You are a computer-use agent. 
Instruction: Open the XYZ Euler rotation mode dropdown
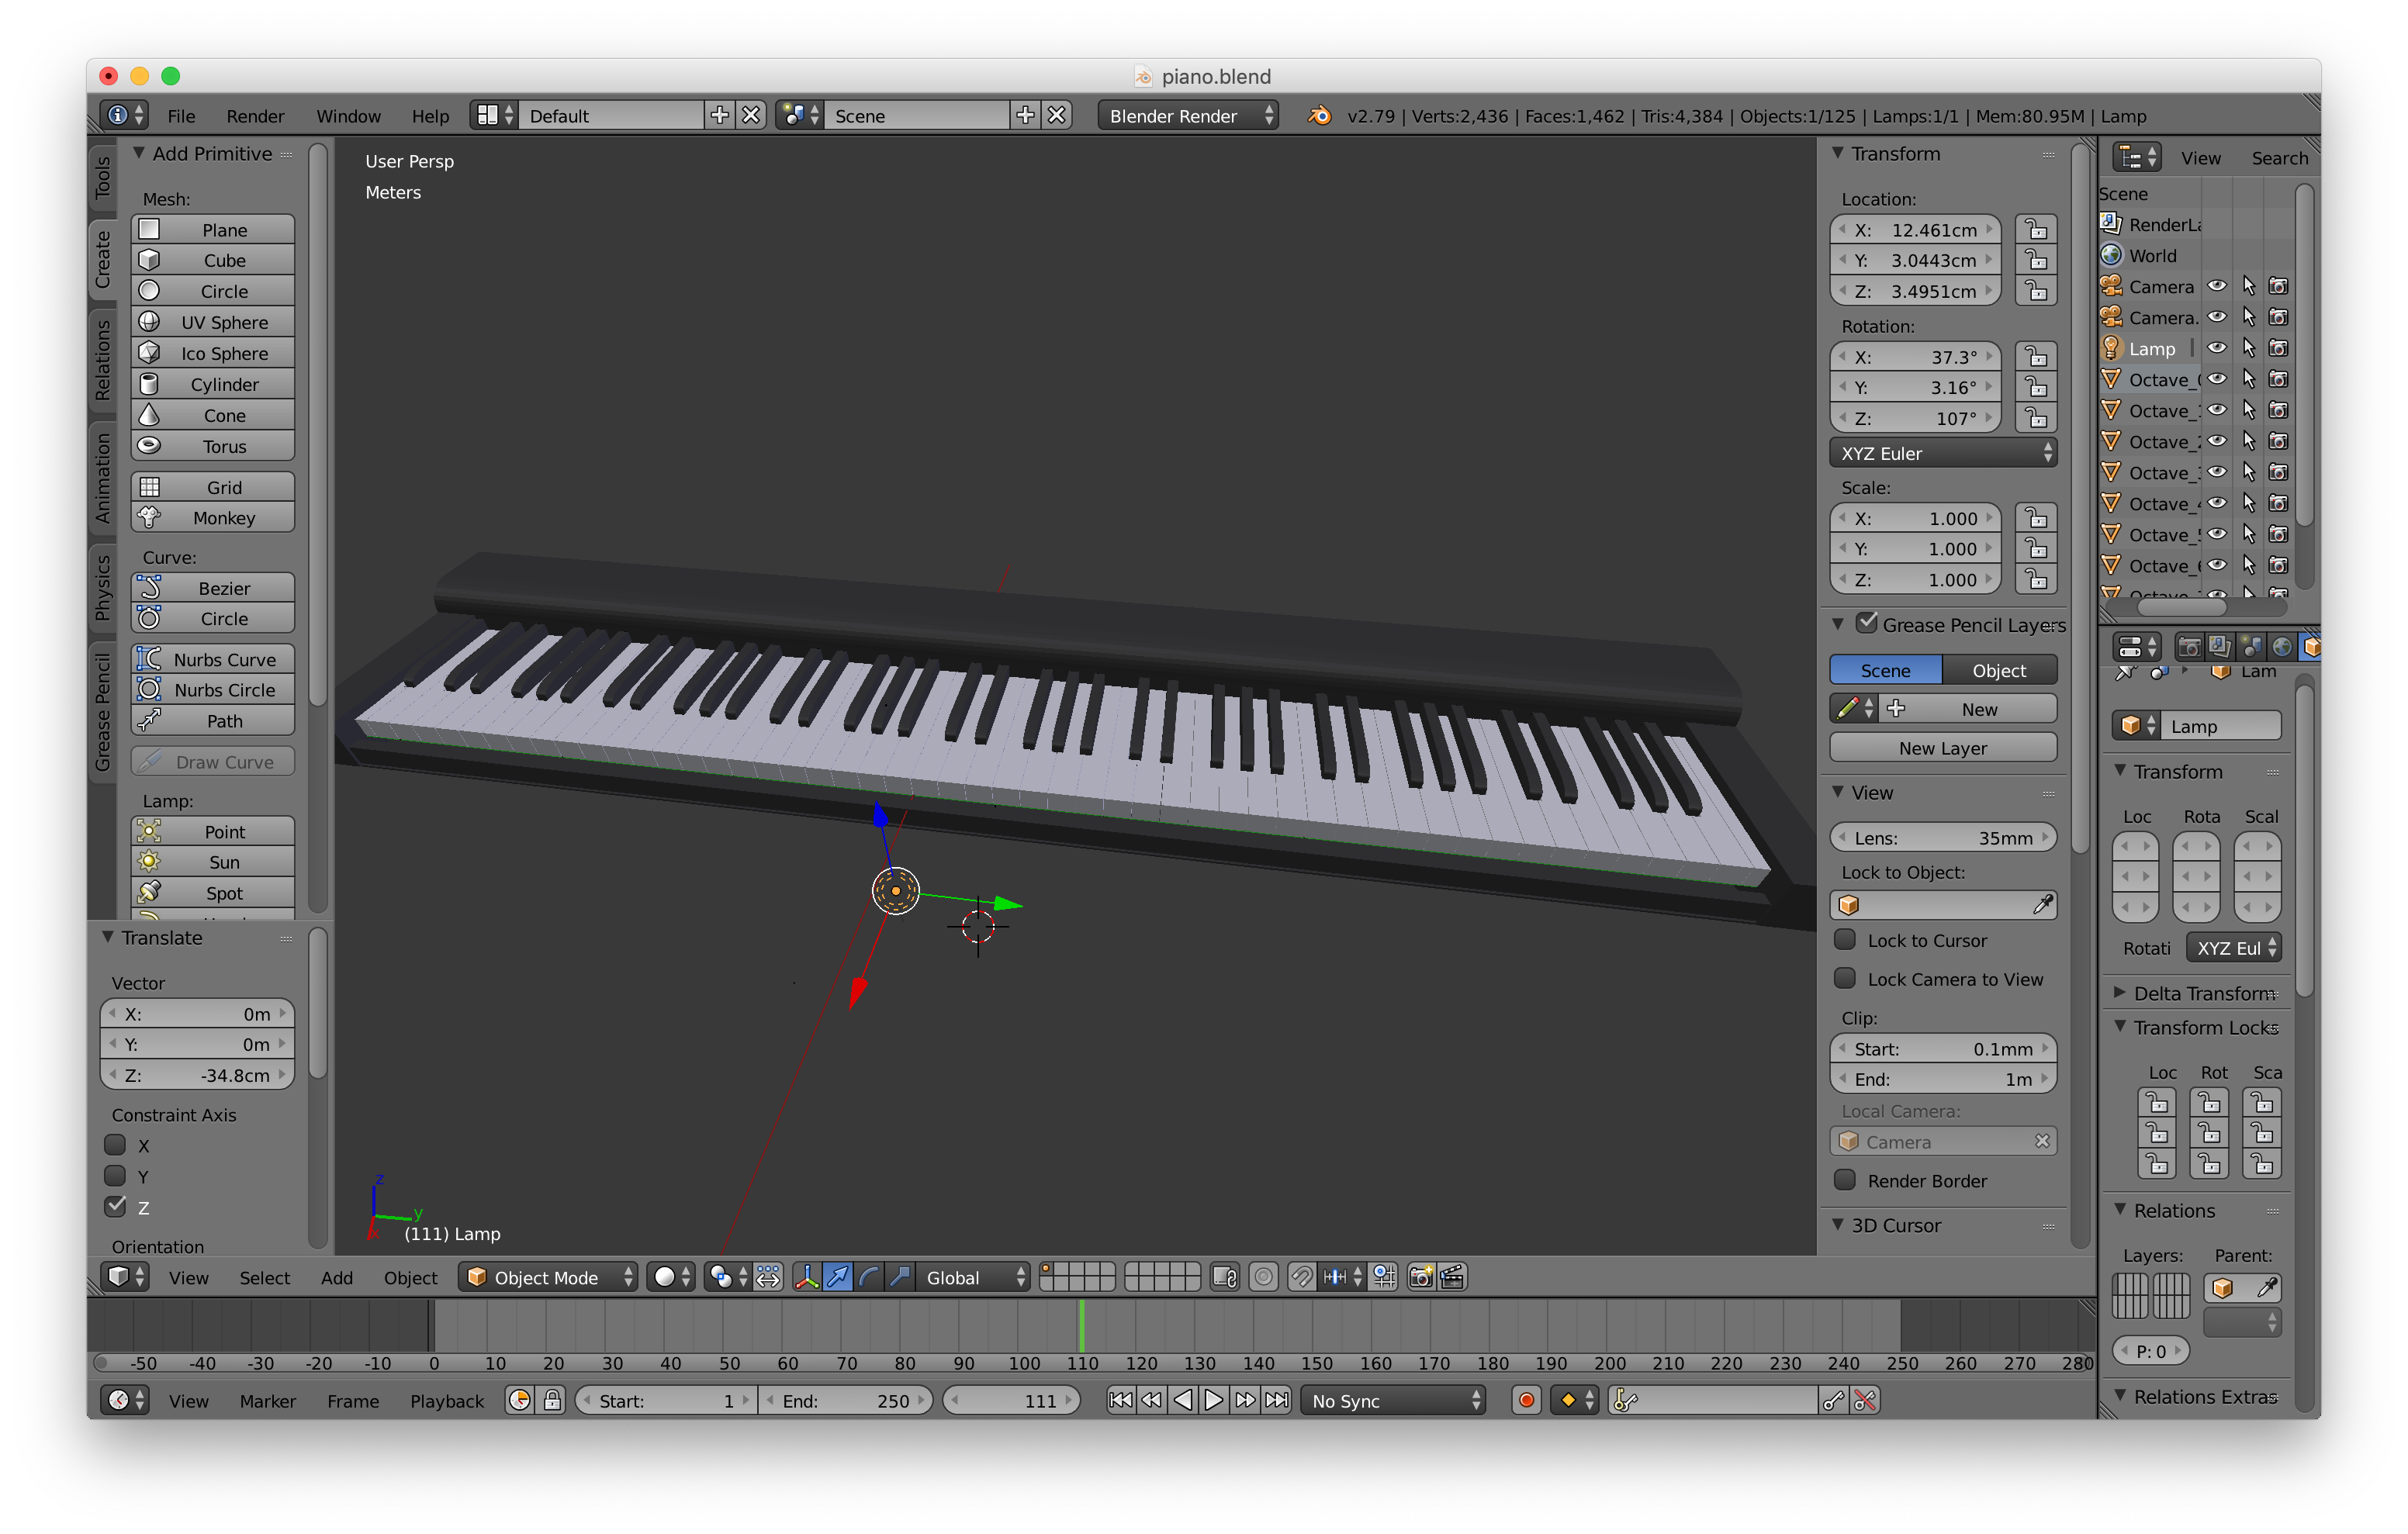pyautogui.click(x=1942, y=453)
